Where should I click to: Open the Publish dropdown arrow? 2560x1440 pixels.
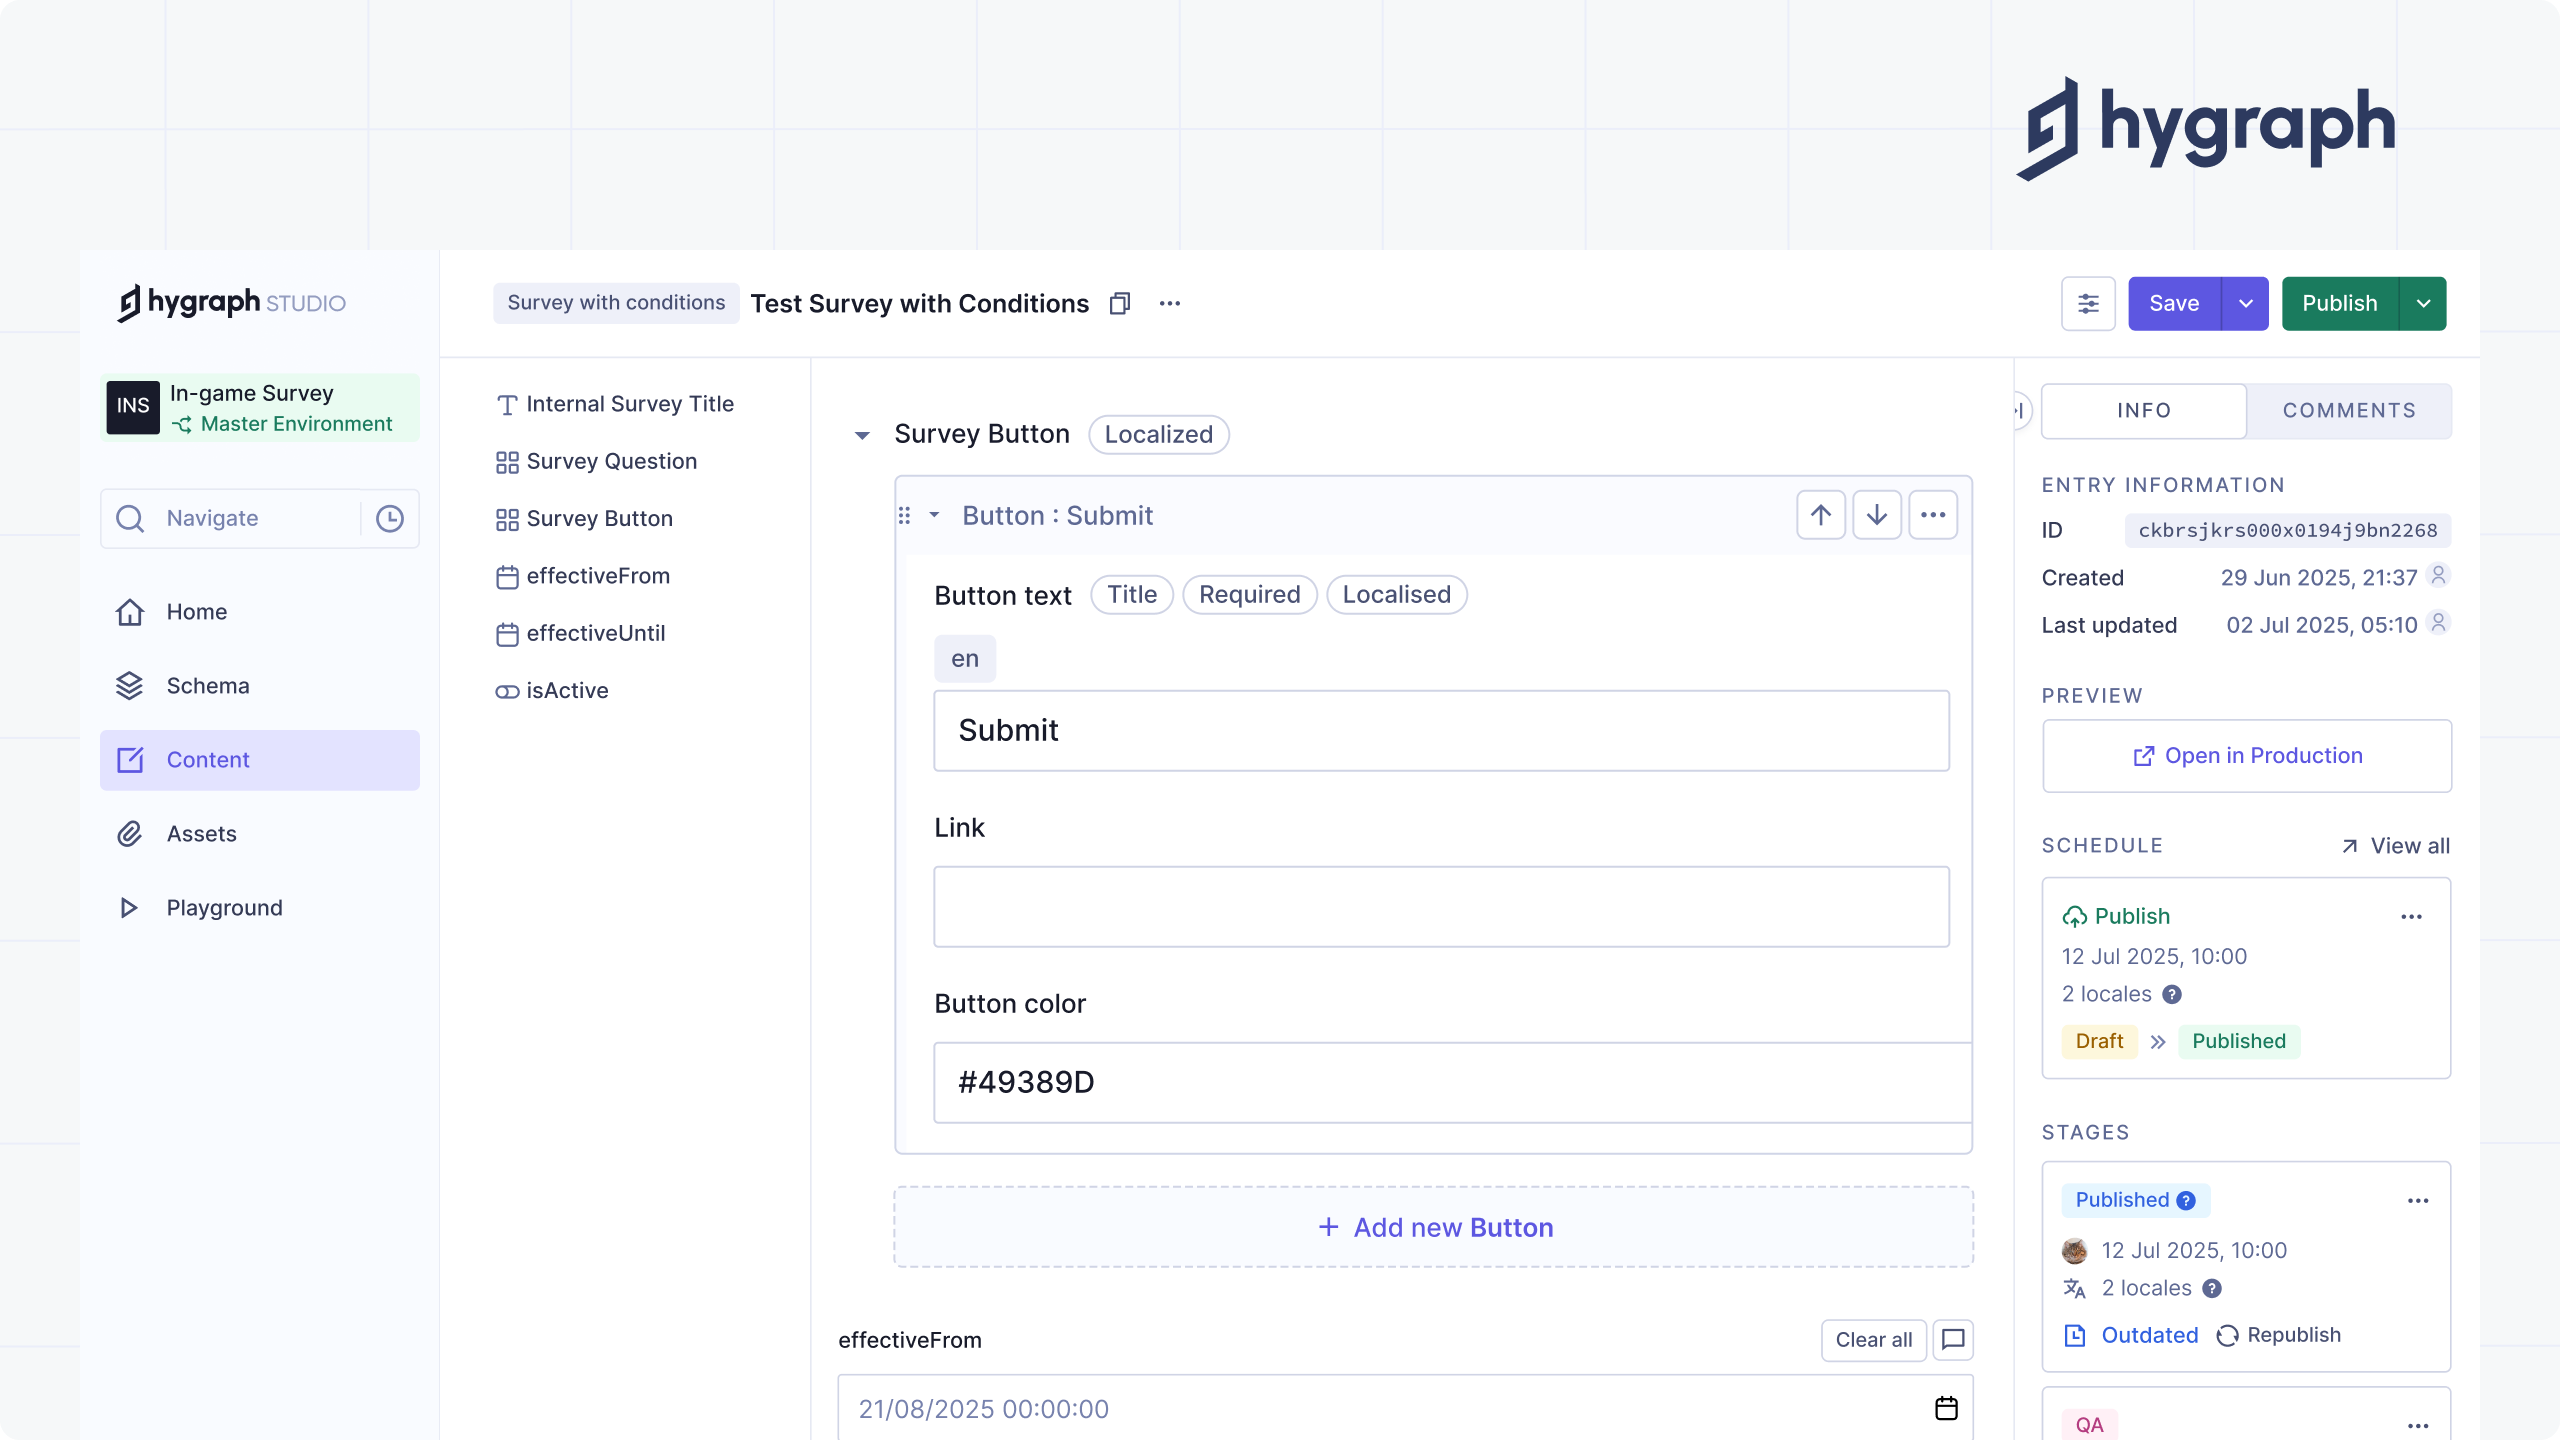2424,303
